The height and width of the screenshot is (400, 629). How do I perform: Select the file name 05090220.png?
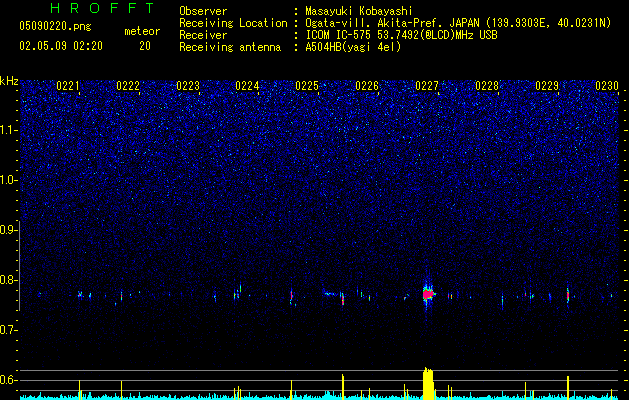(x=55, y=27)
